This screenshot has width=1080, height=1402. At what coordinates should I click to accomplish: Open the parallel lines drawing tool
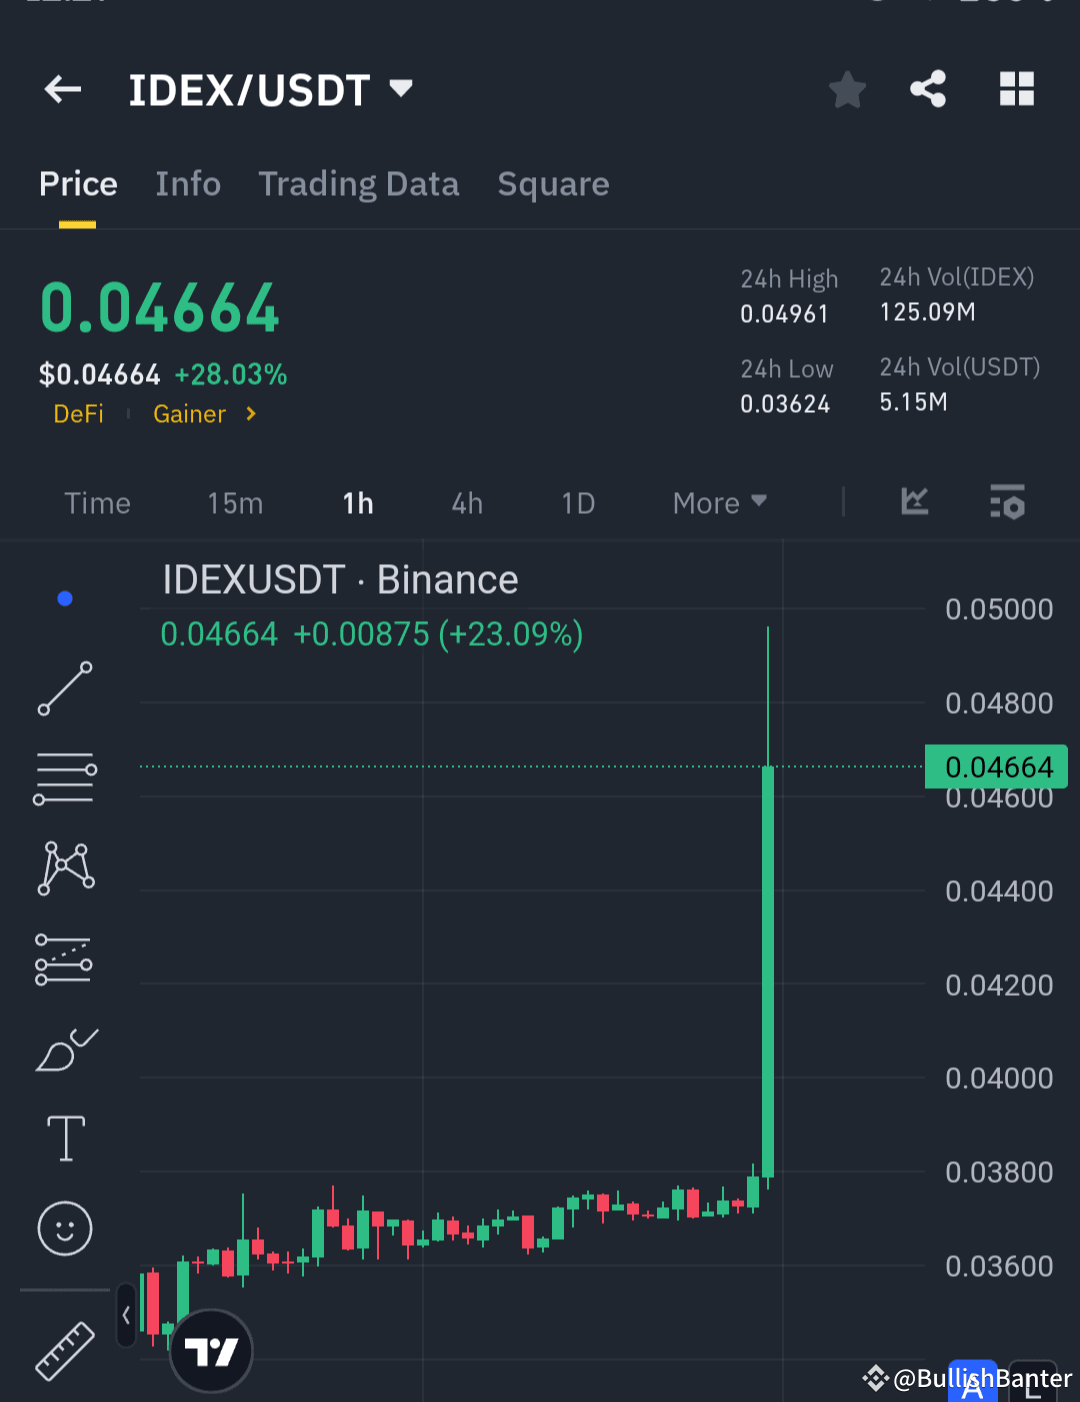coord(65,777)
